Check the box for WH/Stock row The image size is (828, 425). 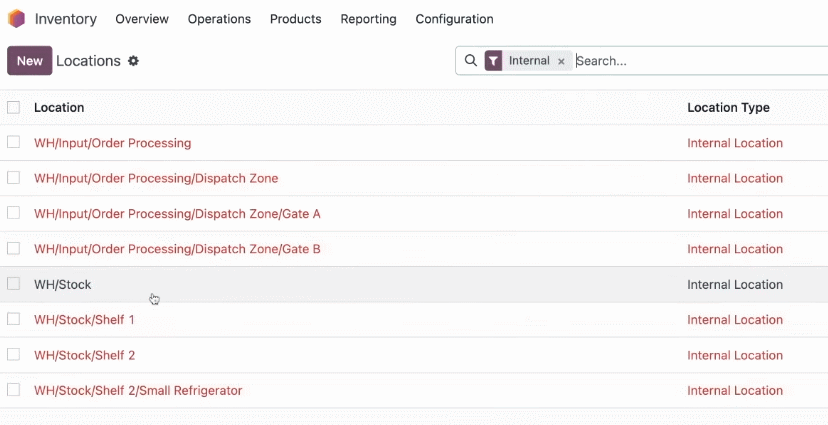point(14,284)
